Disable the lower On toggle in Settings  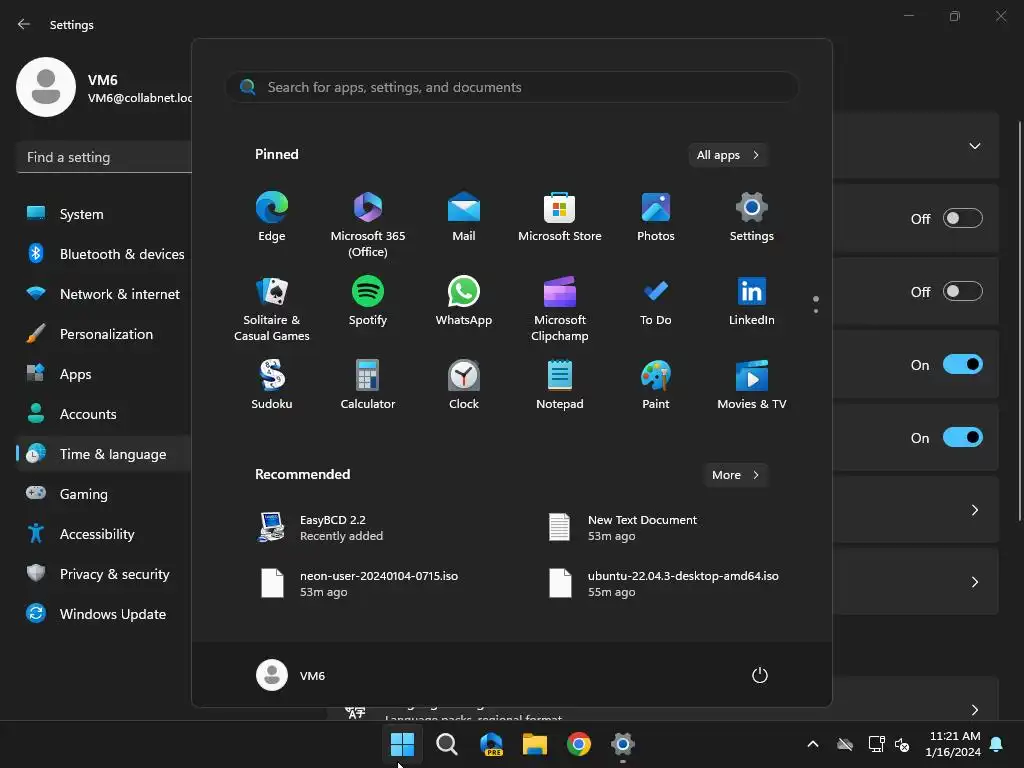[963, 438]
